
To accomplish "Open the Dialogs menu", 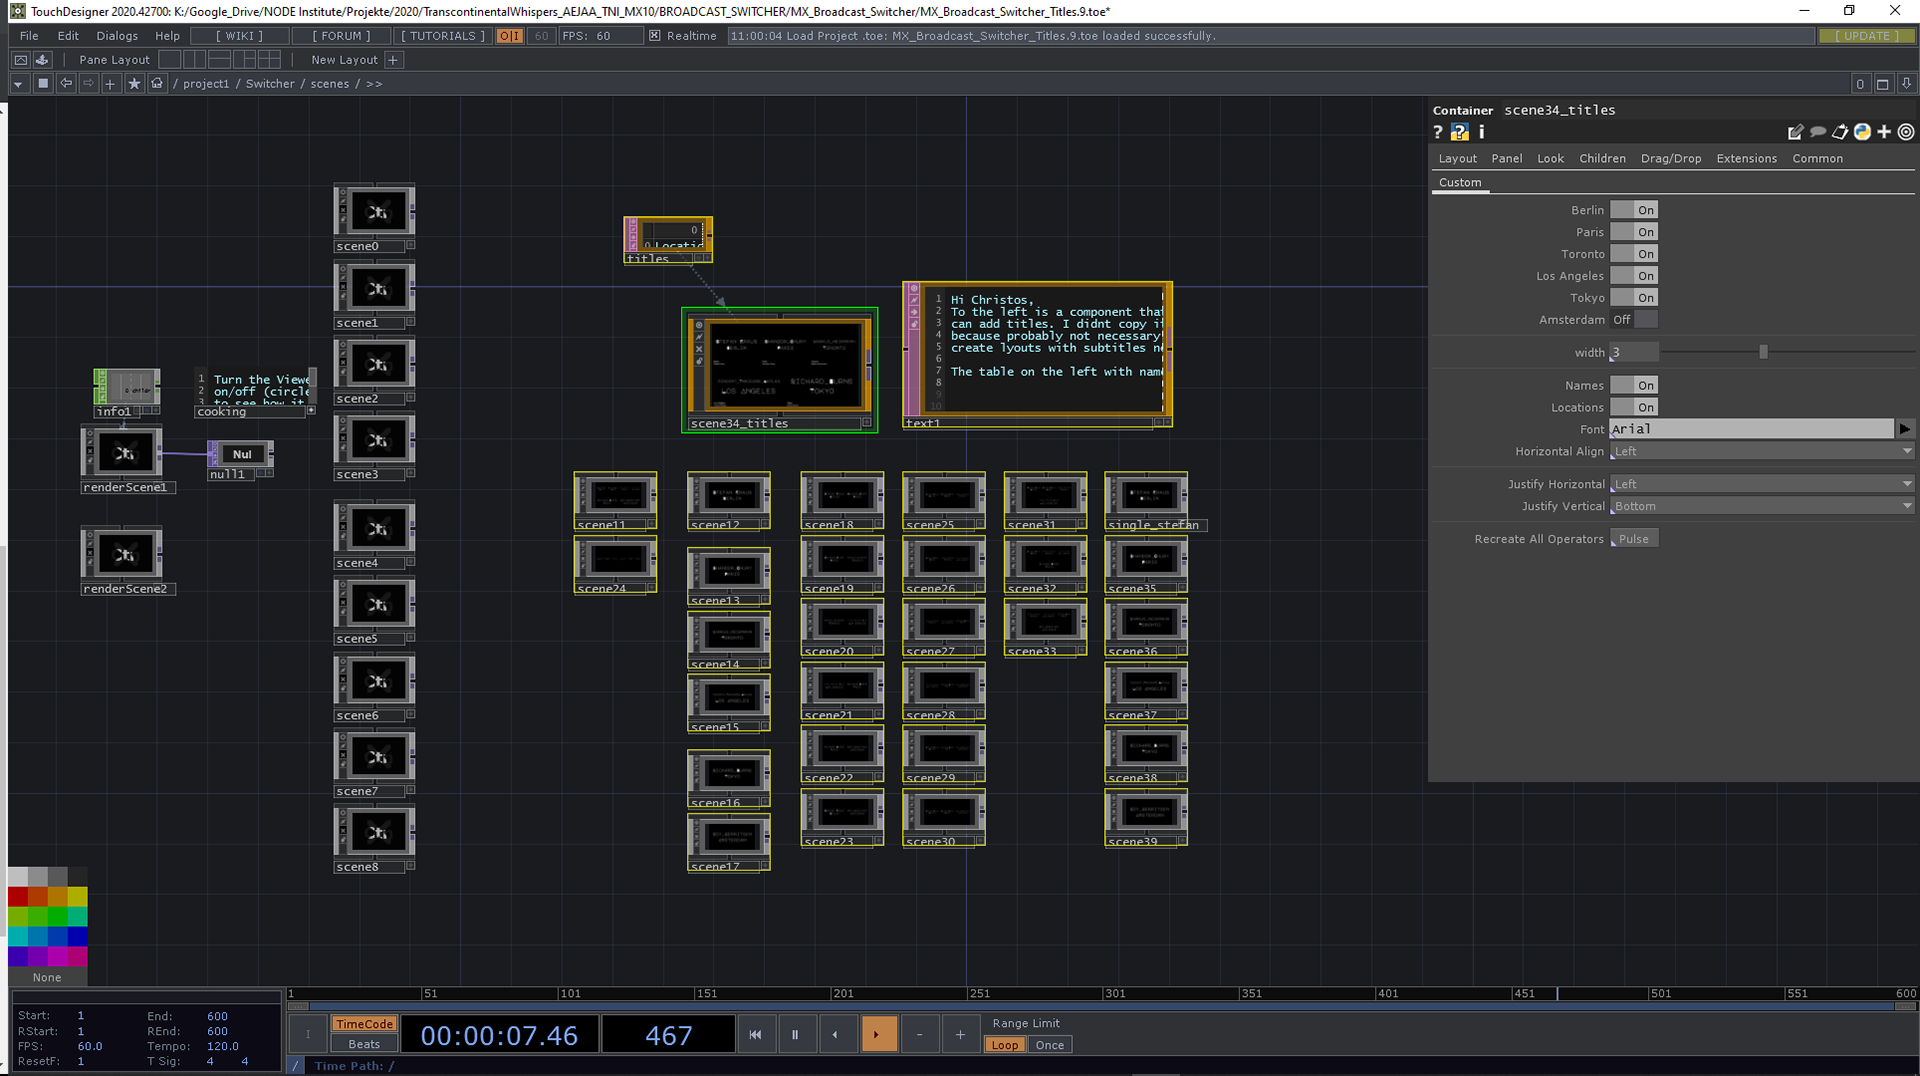I will click(x=117, y=36).
